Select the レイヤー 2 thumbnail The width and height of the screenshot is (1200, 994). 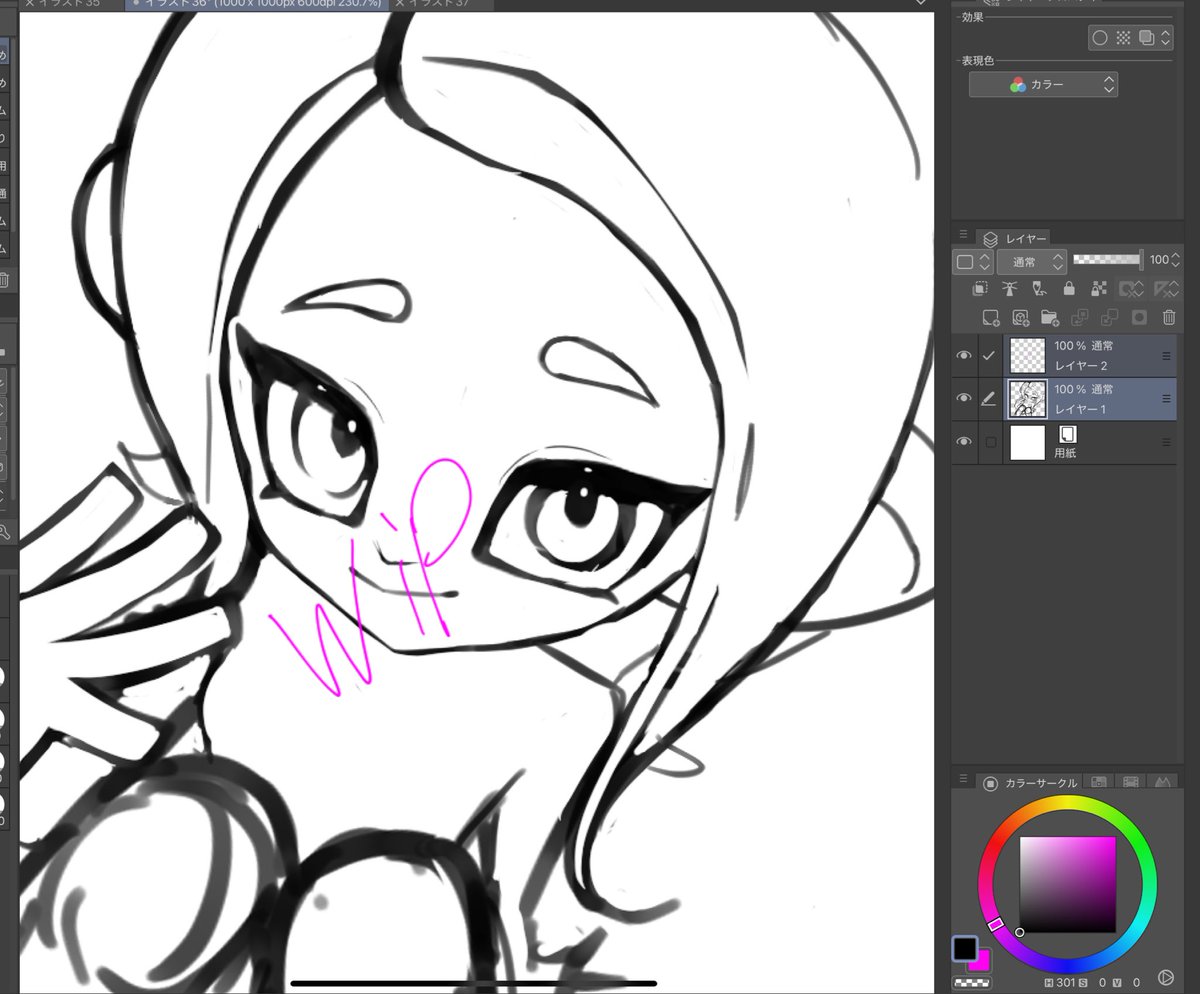[1027, 355]
